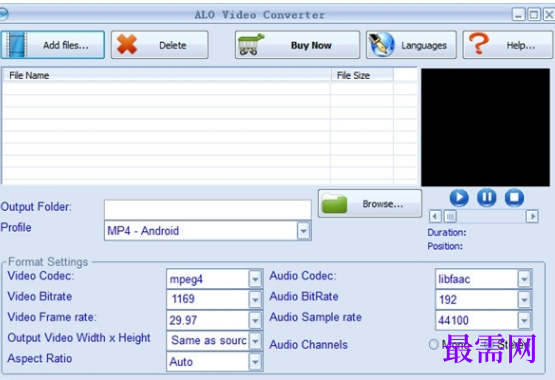This screenshot has width=555, height=380.
Task: Click the Delete button
Action: 159,45
